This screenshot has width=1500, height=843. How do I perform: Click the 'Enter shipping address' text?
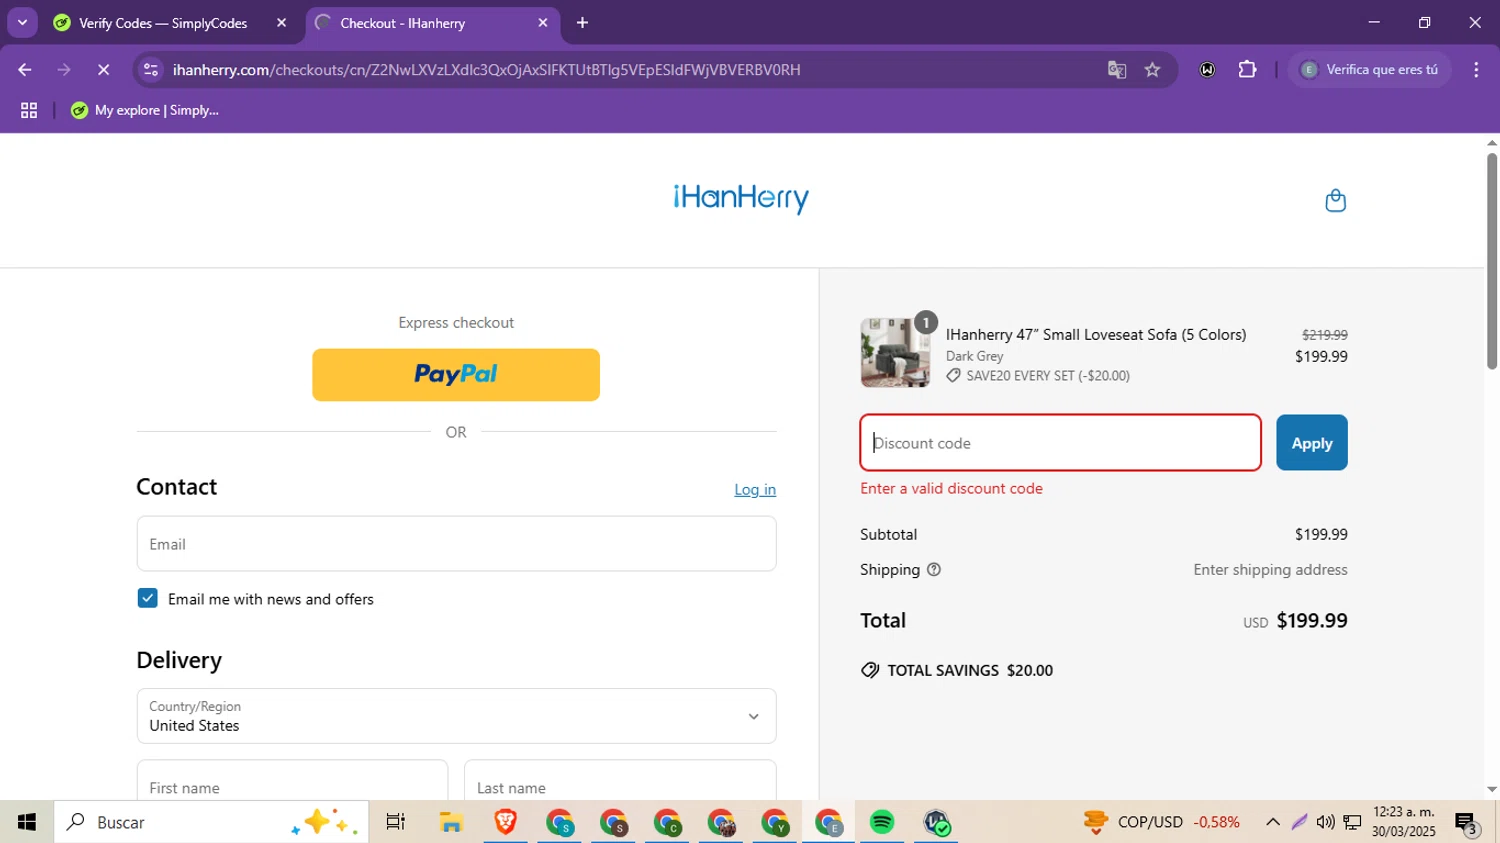pos(1270,570)
